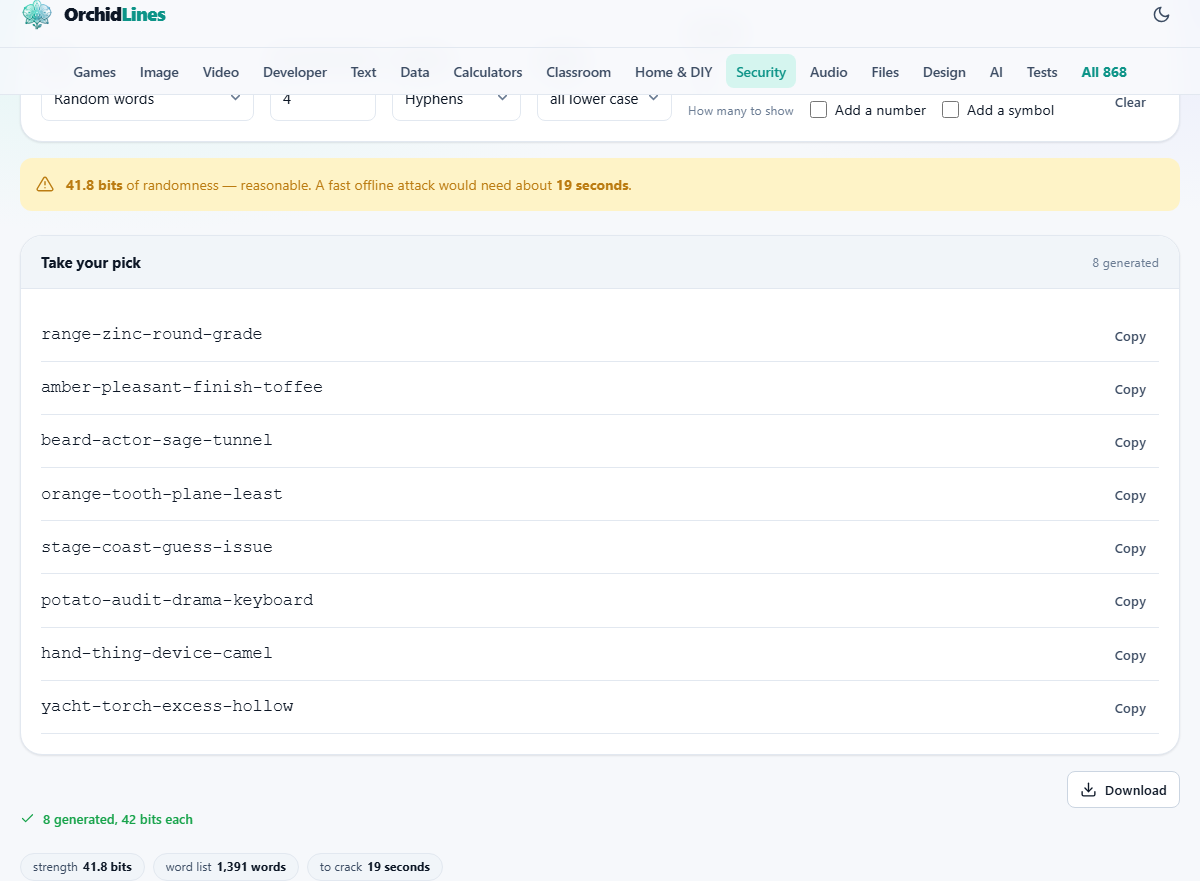Copy the potato-audit-drama-keyboard passphrase
Viewport: 1200px width, 881px height.
click(1130, 602)
